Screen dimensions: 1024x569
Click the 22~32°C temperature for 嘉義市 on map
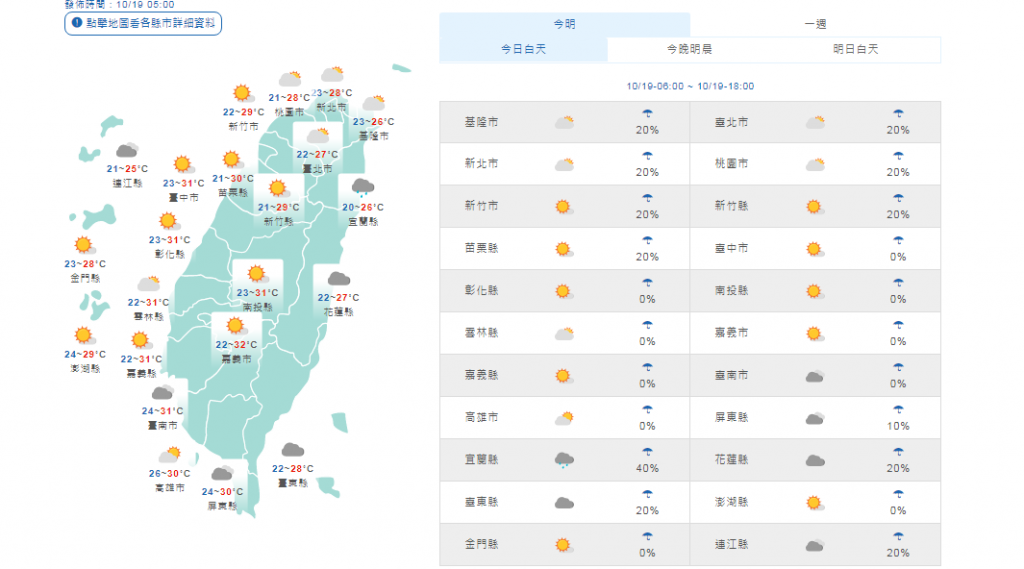coord(236,345)
